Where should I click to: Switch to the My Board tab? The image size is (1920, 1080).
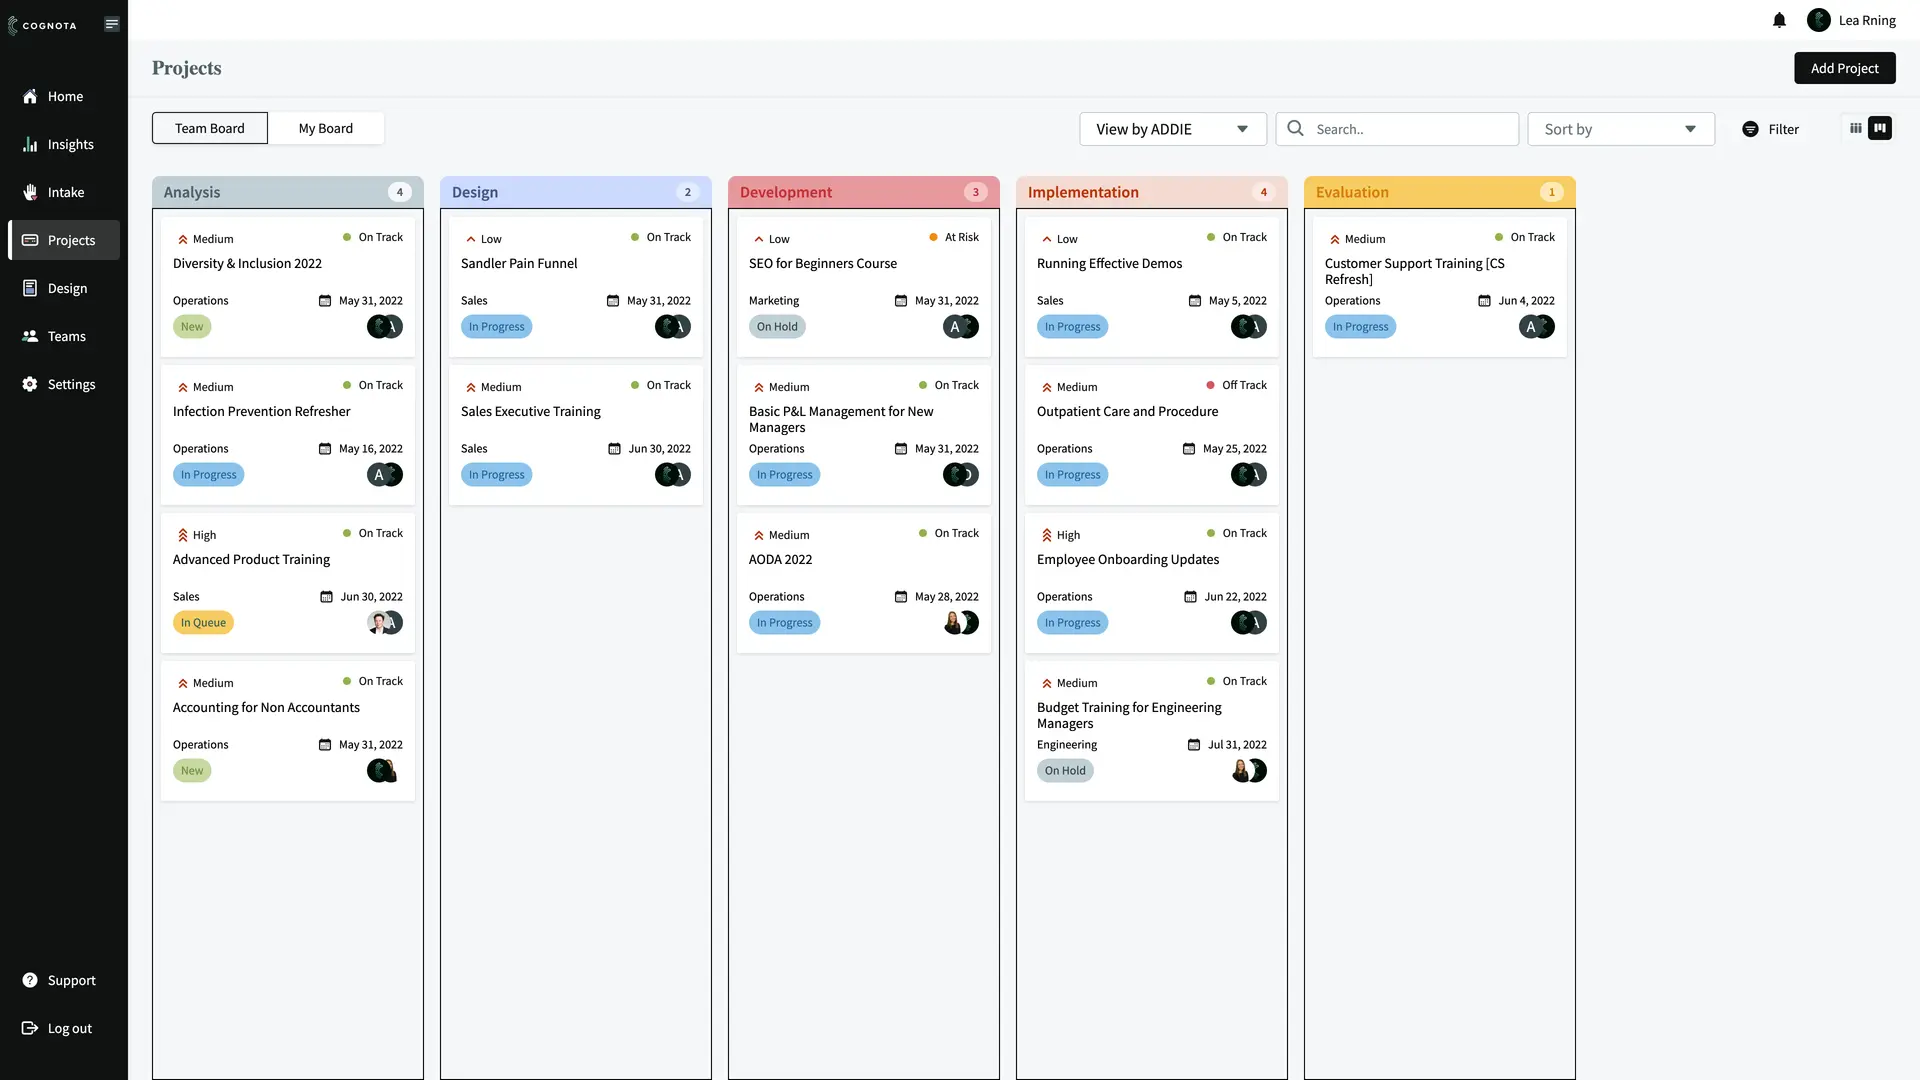tap(325, 128)
